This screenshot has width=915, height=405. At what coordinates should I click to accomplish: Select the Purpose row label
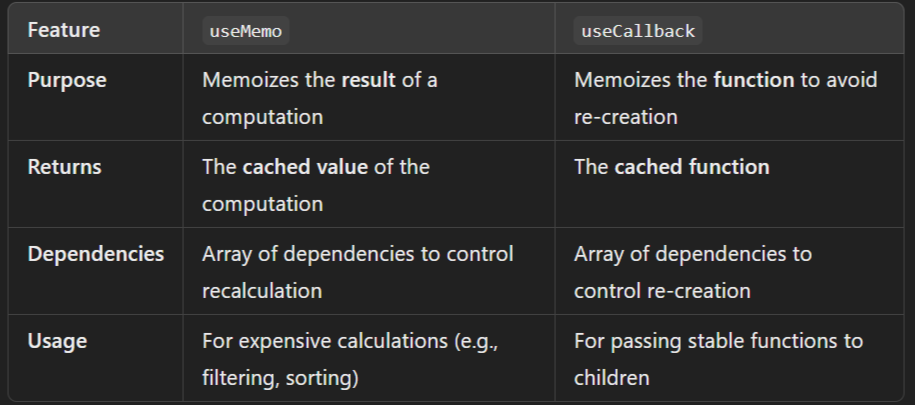point(67,79)
